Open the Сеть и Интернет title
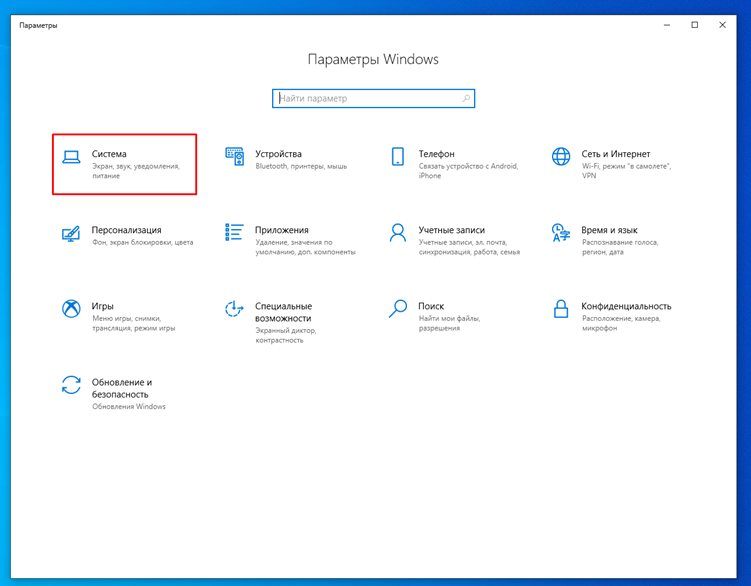The image size is (751, 586). 616,154
